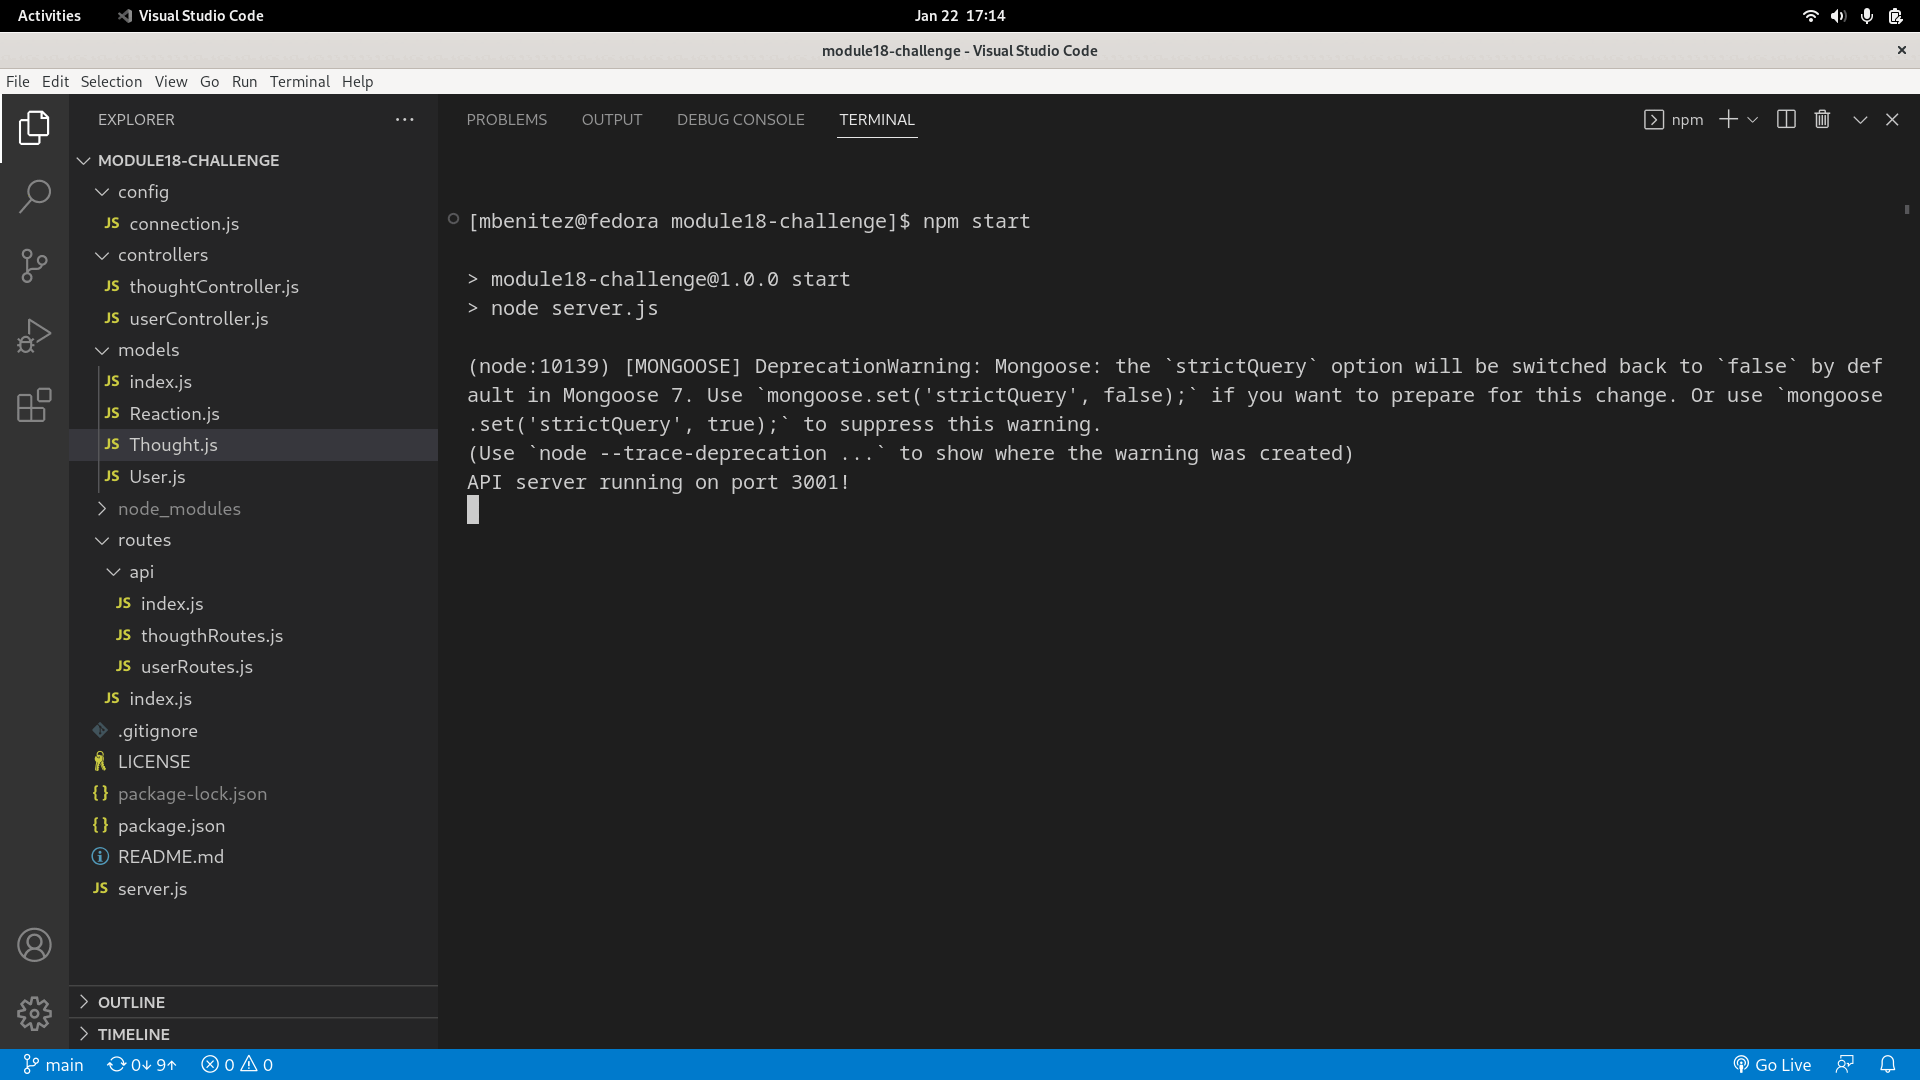Open the Accounts icon in activity bar
The width and height of the screenshot is (1920, 1080).
coord(34,945)
